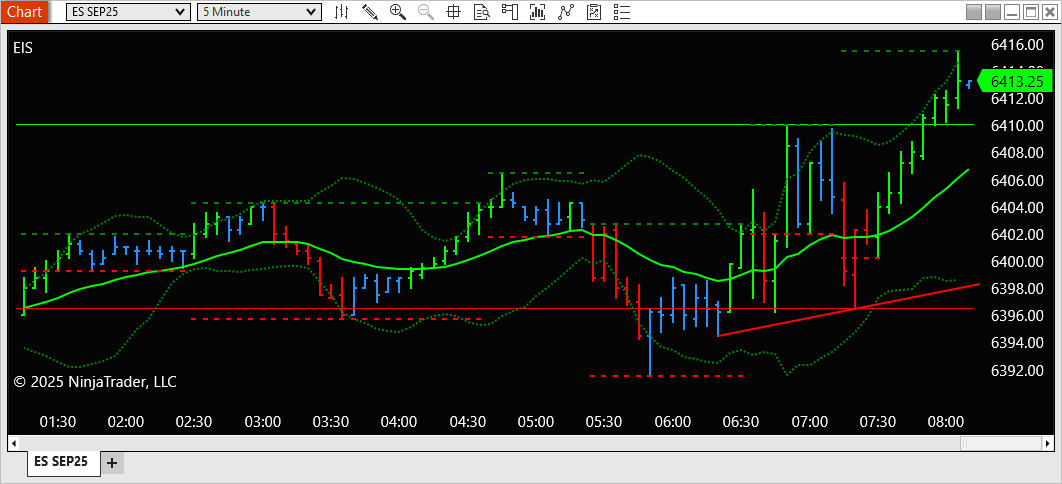1062x484 pixels.
Task: Click the 04:00 time axis label
Action: [x=399, y=422]
